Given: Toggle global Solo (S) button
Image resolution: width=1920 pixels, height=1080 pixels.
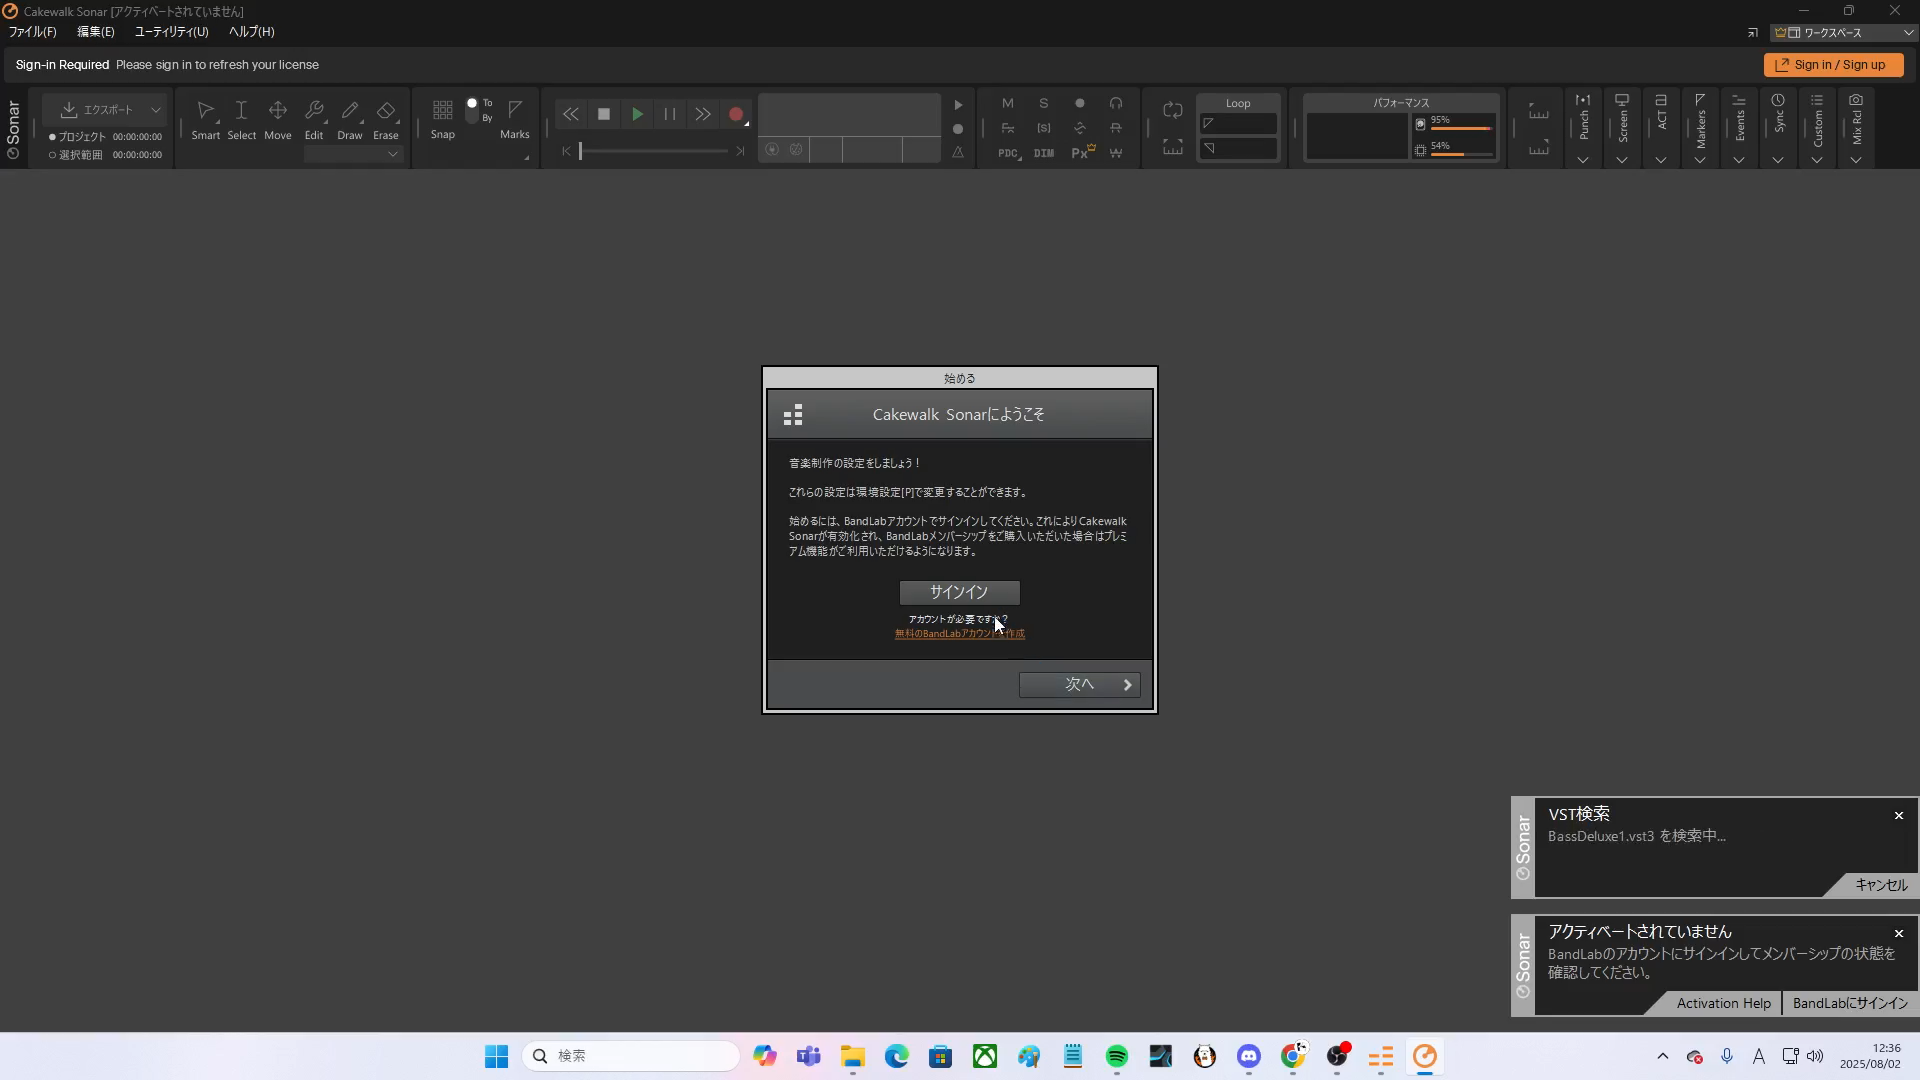Looking at the screenshot, I should 1044,103.
